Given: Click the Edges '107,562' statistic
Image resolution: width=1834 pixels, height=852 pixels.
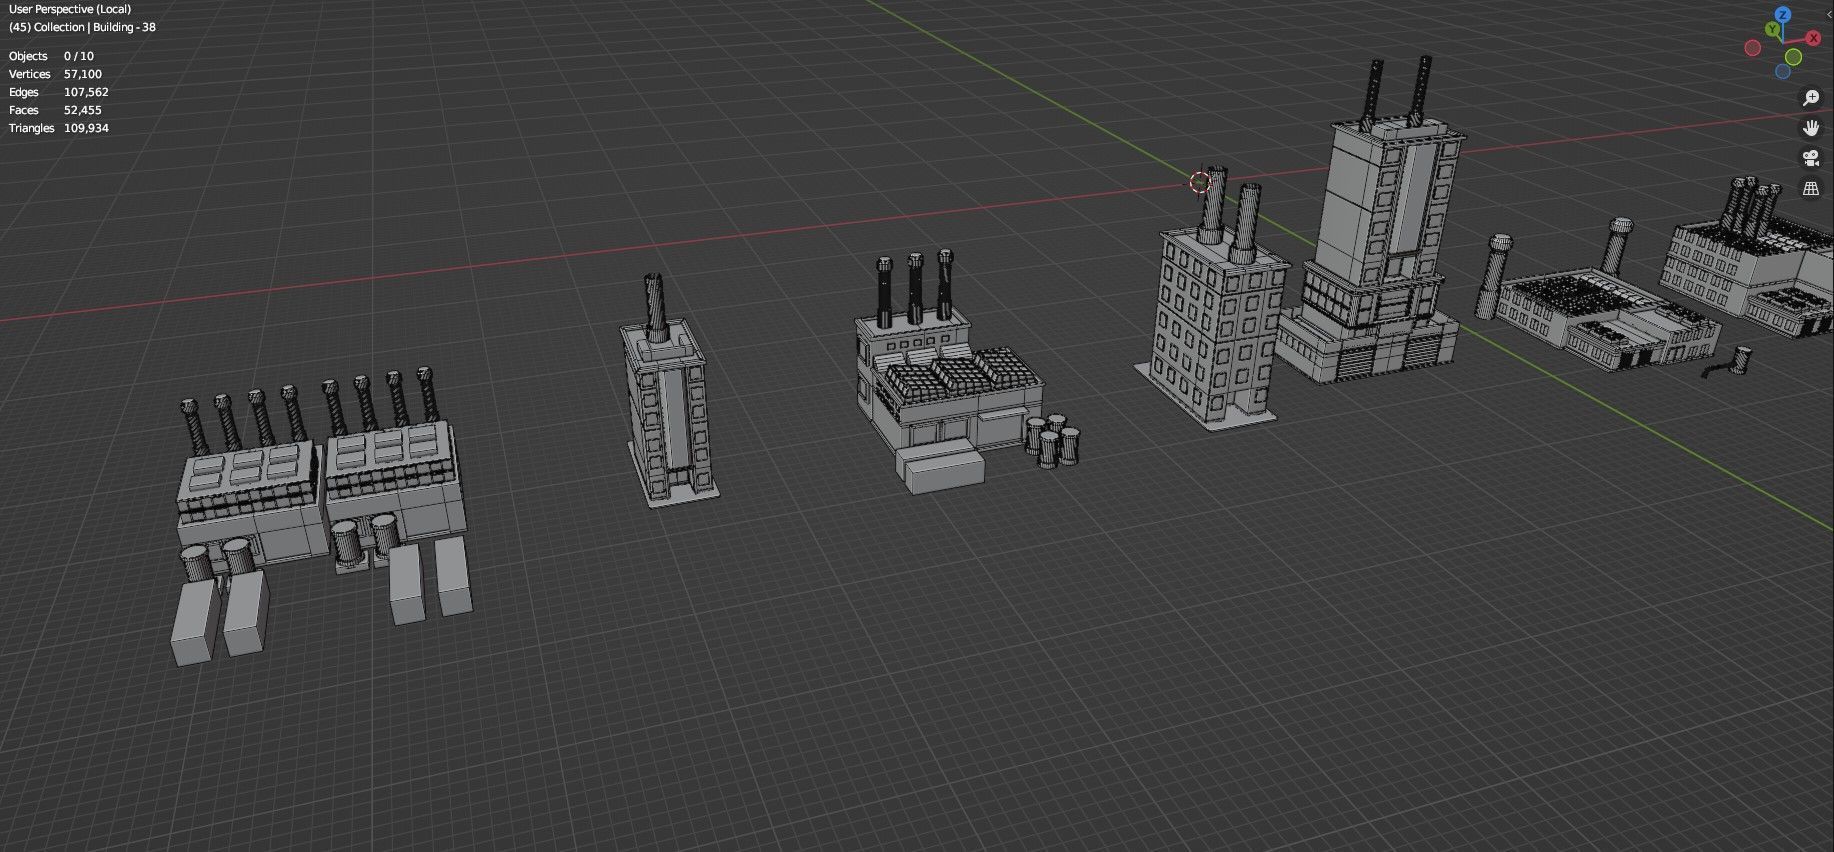Looking at the screenshot, I should tap(86, 92).
